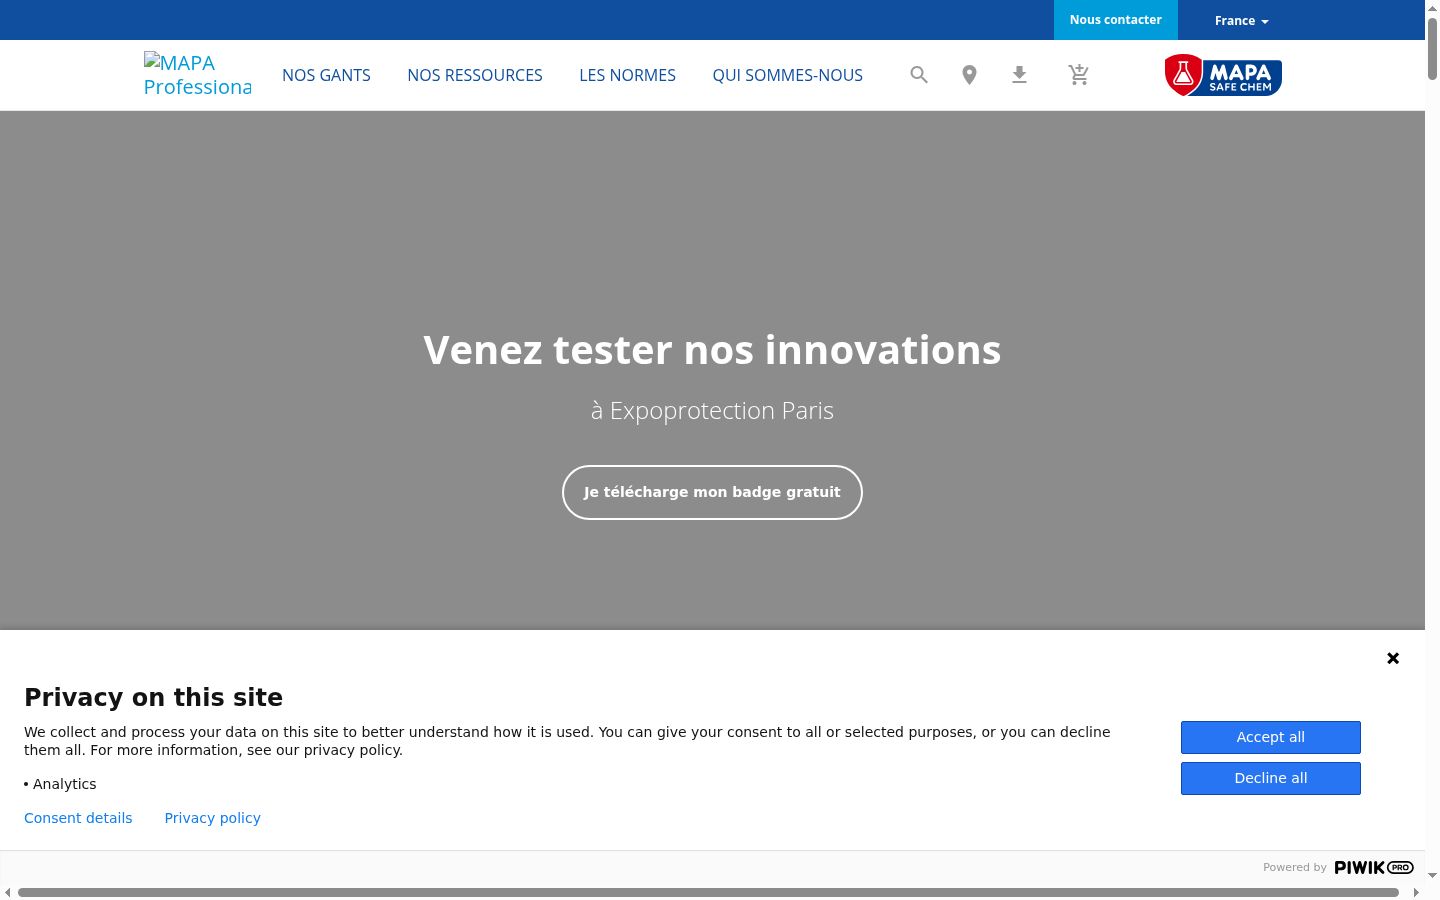Click the scroll up arrow
The width and height of the screenshot is (1440, 900).
[1432, 7]
